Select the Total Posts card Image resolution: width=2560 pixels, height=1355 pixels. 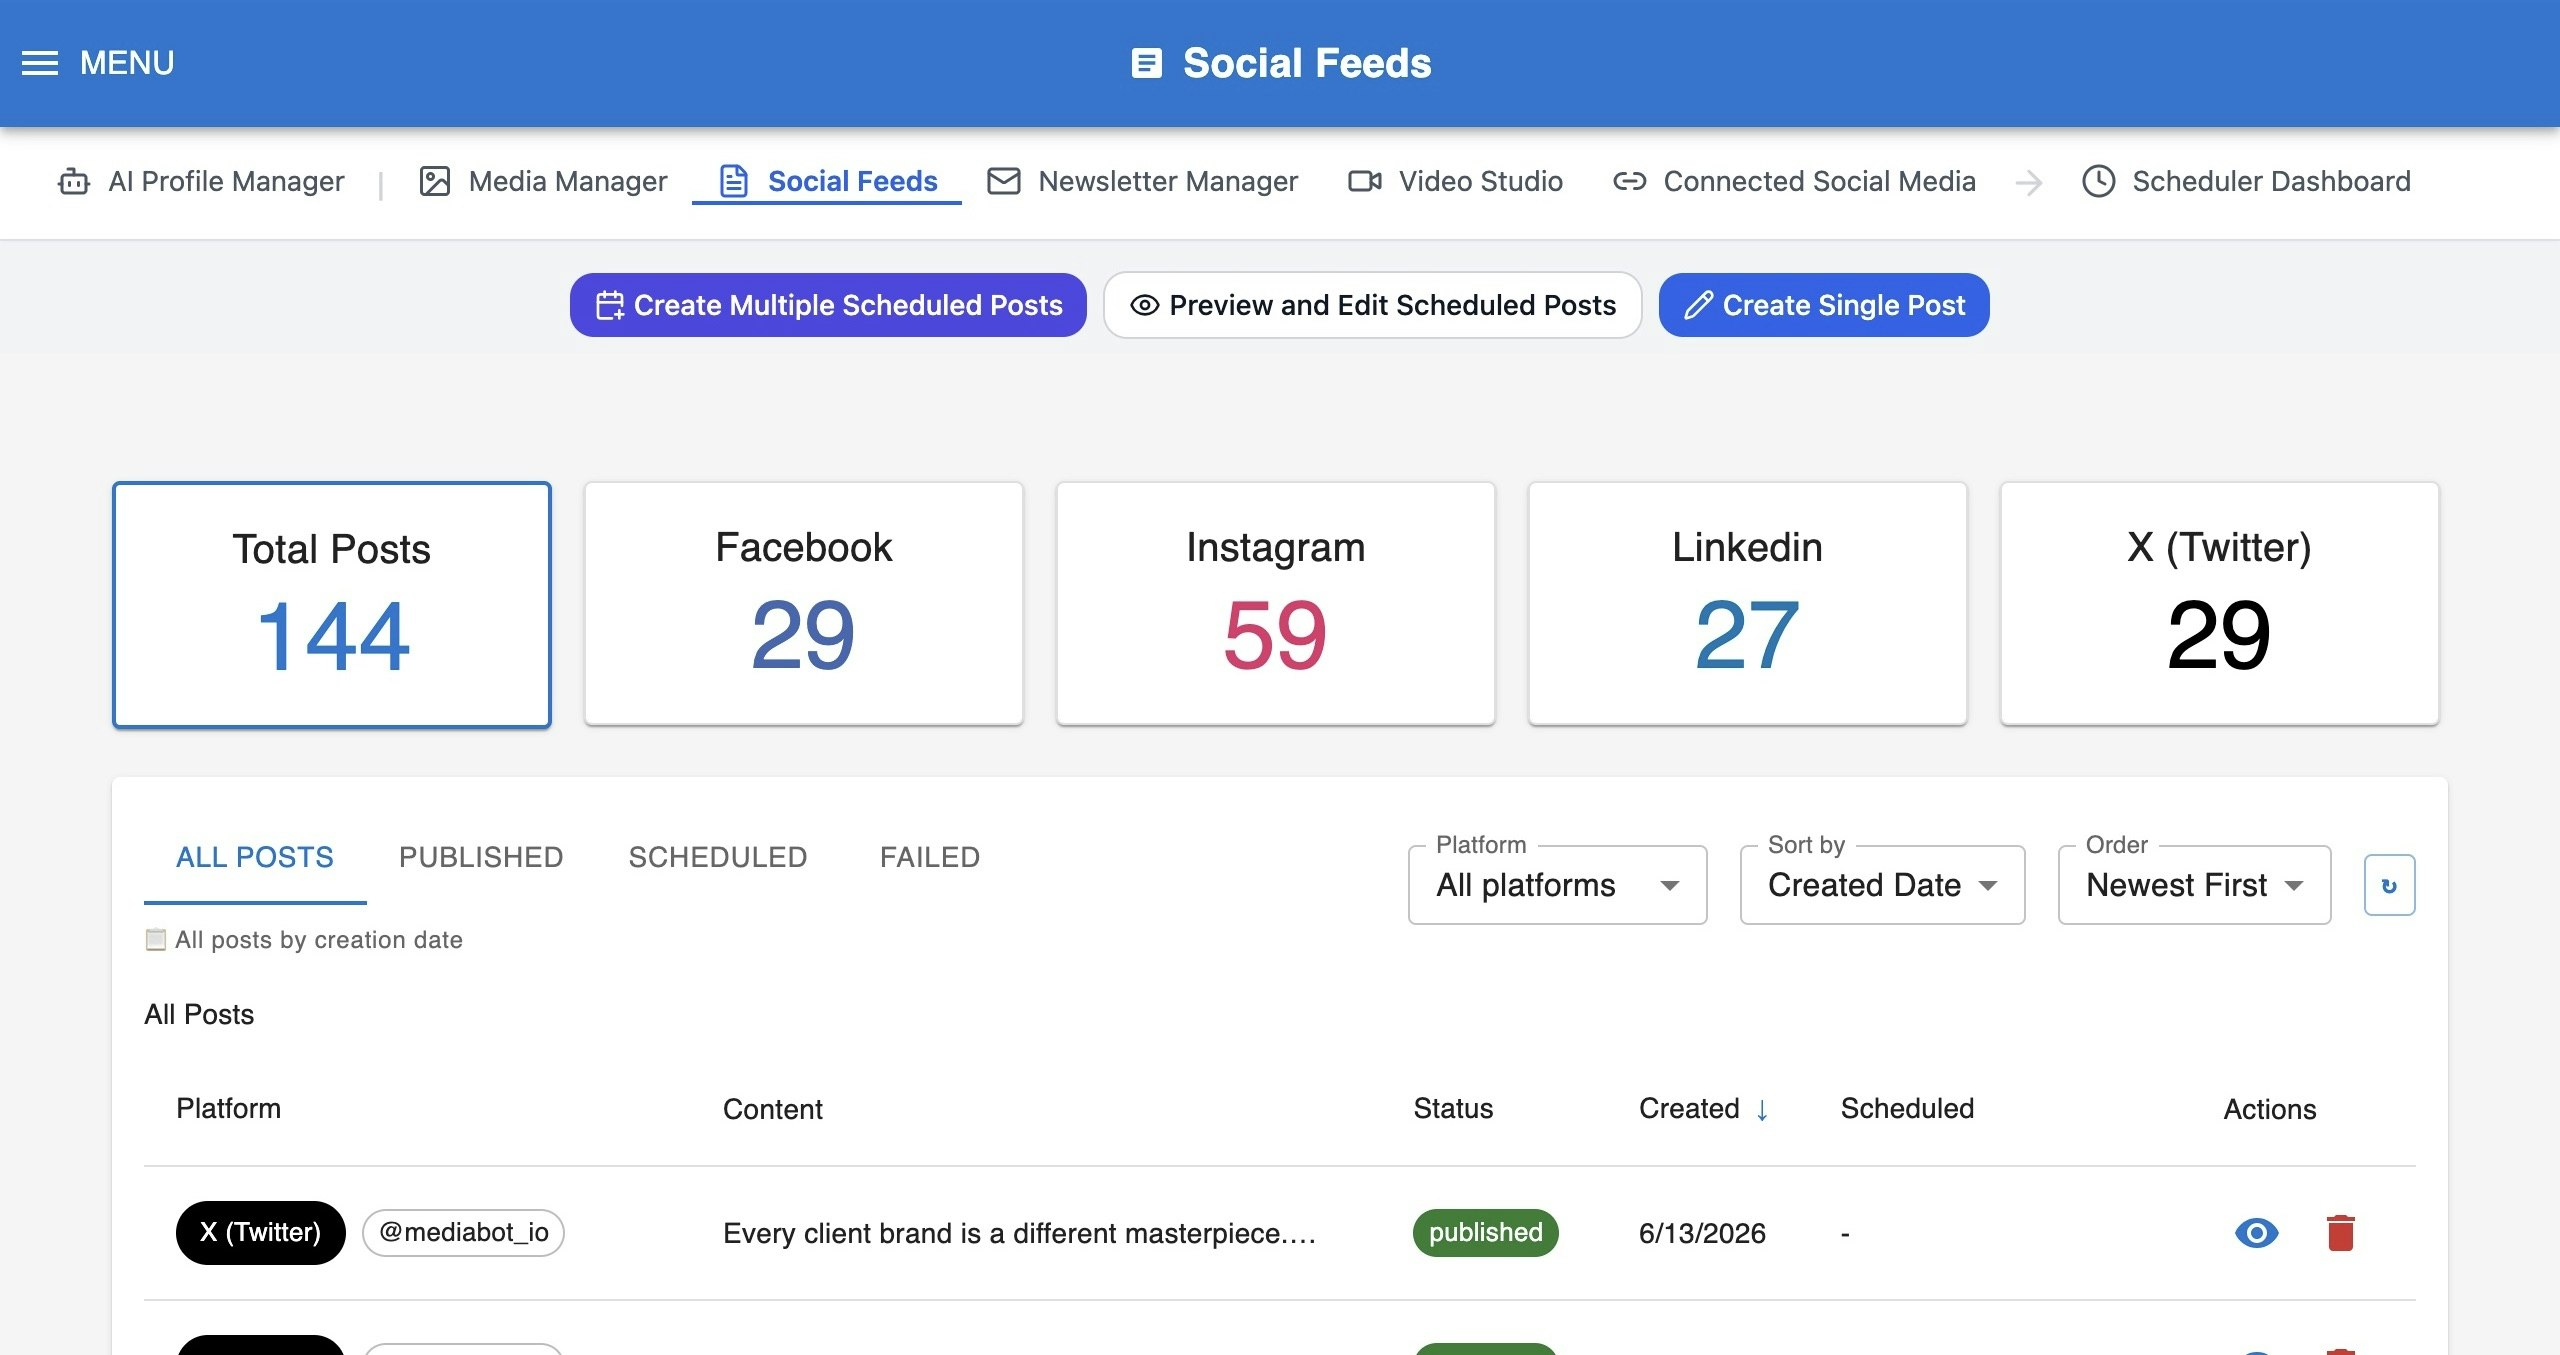[332, 605]
